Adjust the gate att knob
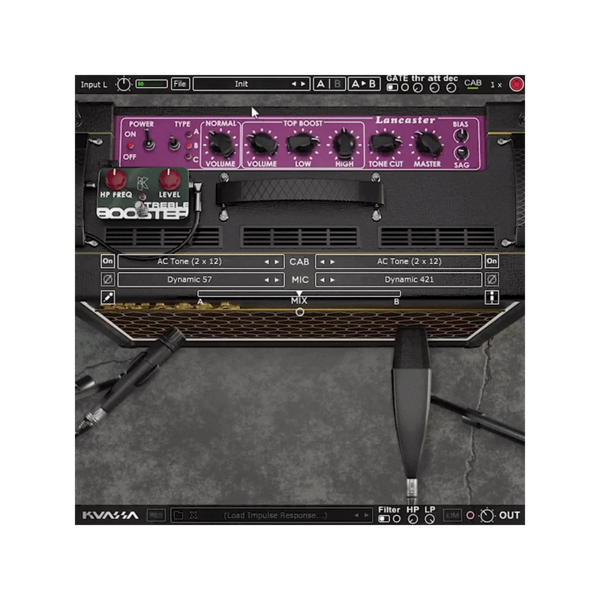Image resolution: width=600 pixels, height=600 pixels. pyautogui.click(x=434, y=88)
